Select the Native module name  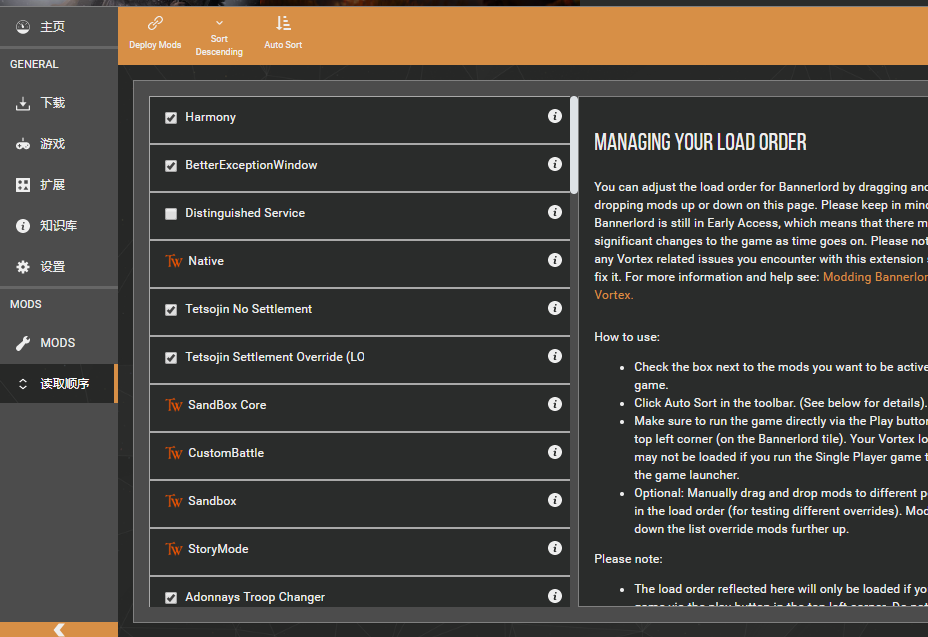click(206, 261)
